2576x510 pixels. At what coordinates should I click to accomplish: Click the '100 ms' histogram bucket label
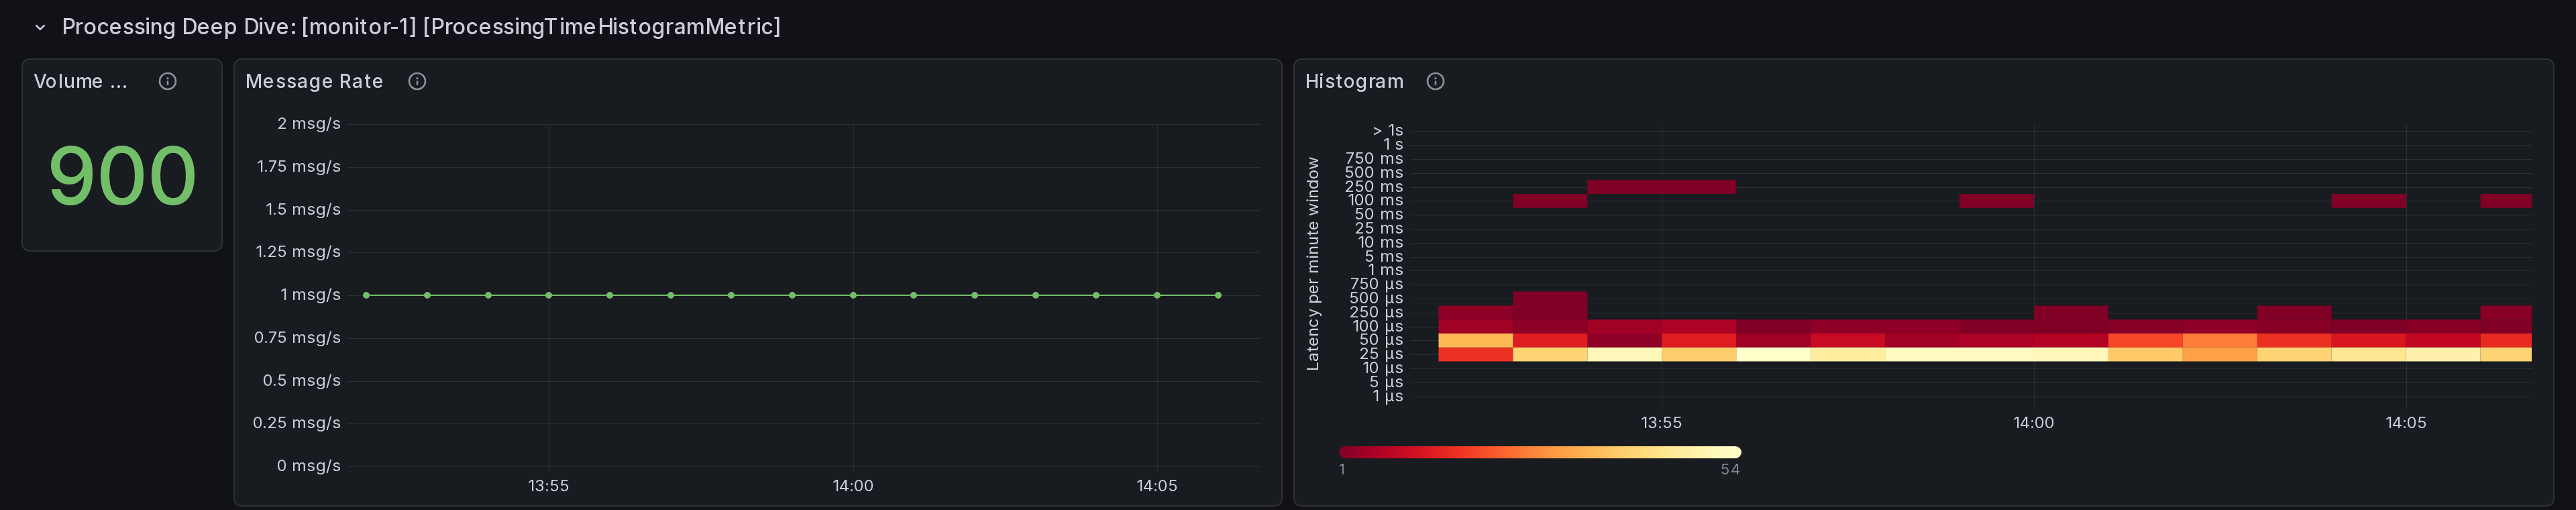[1375, 201]
